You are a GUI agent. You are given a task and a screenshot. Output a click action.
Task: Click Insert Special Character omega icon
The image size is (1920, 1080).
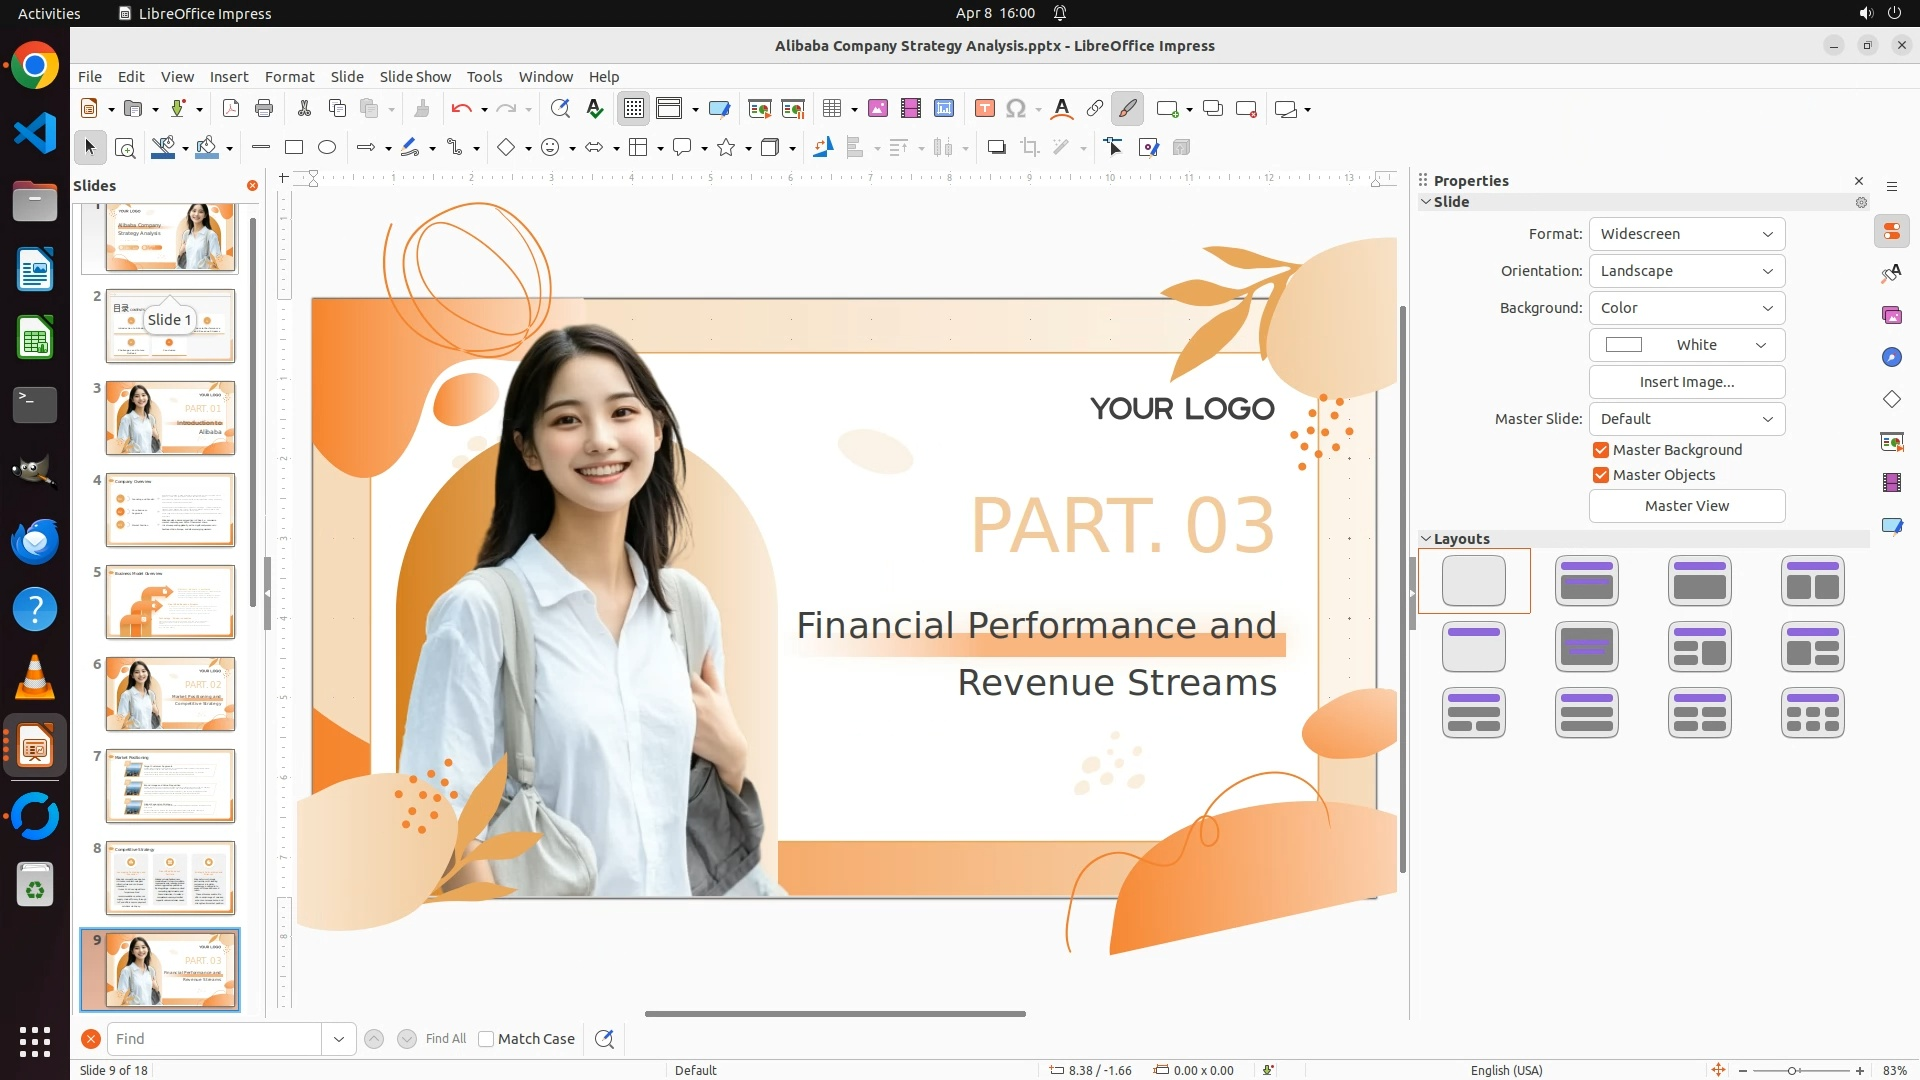(x=1016, y=109)
